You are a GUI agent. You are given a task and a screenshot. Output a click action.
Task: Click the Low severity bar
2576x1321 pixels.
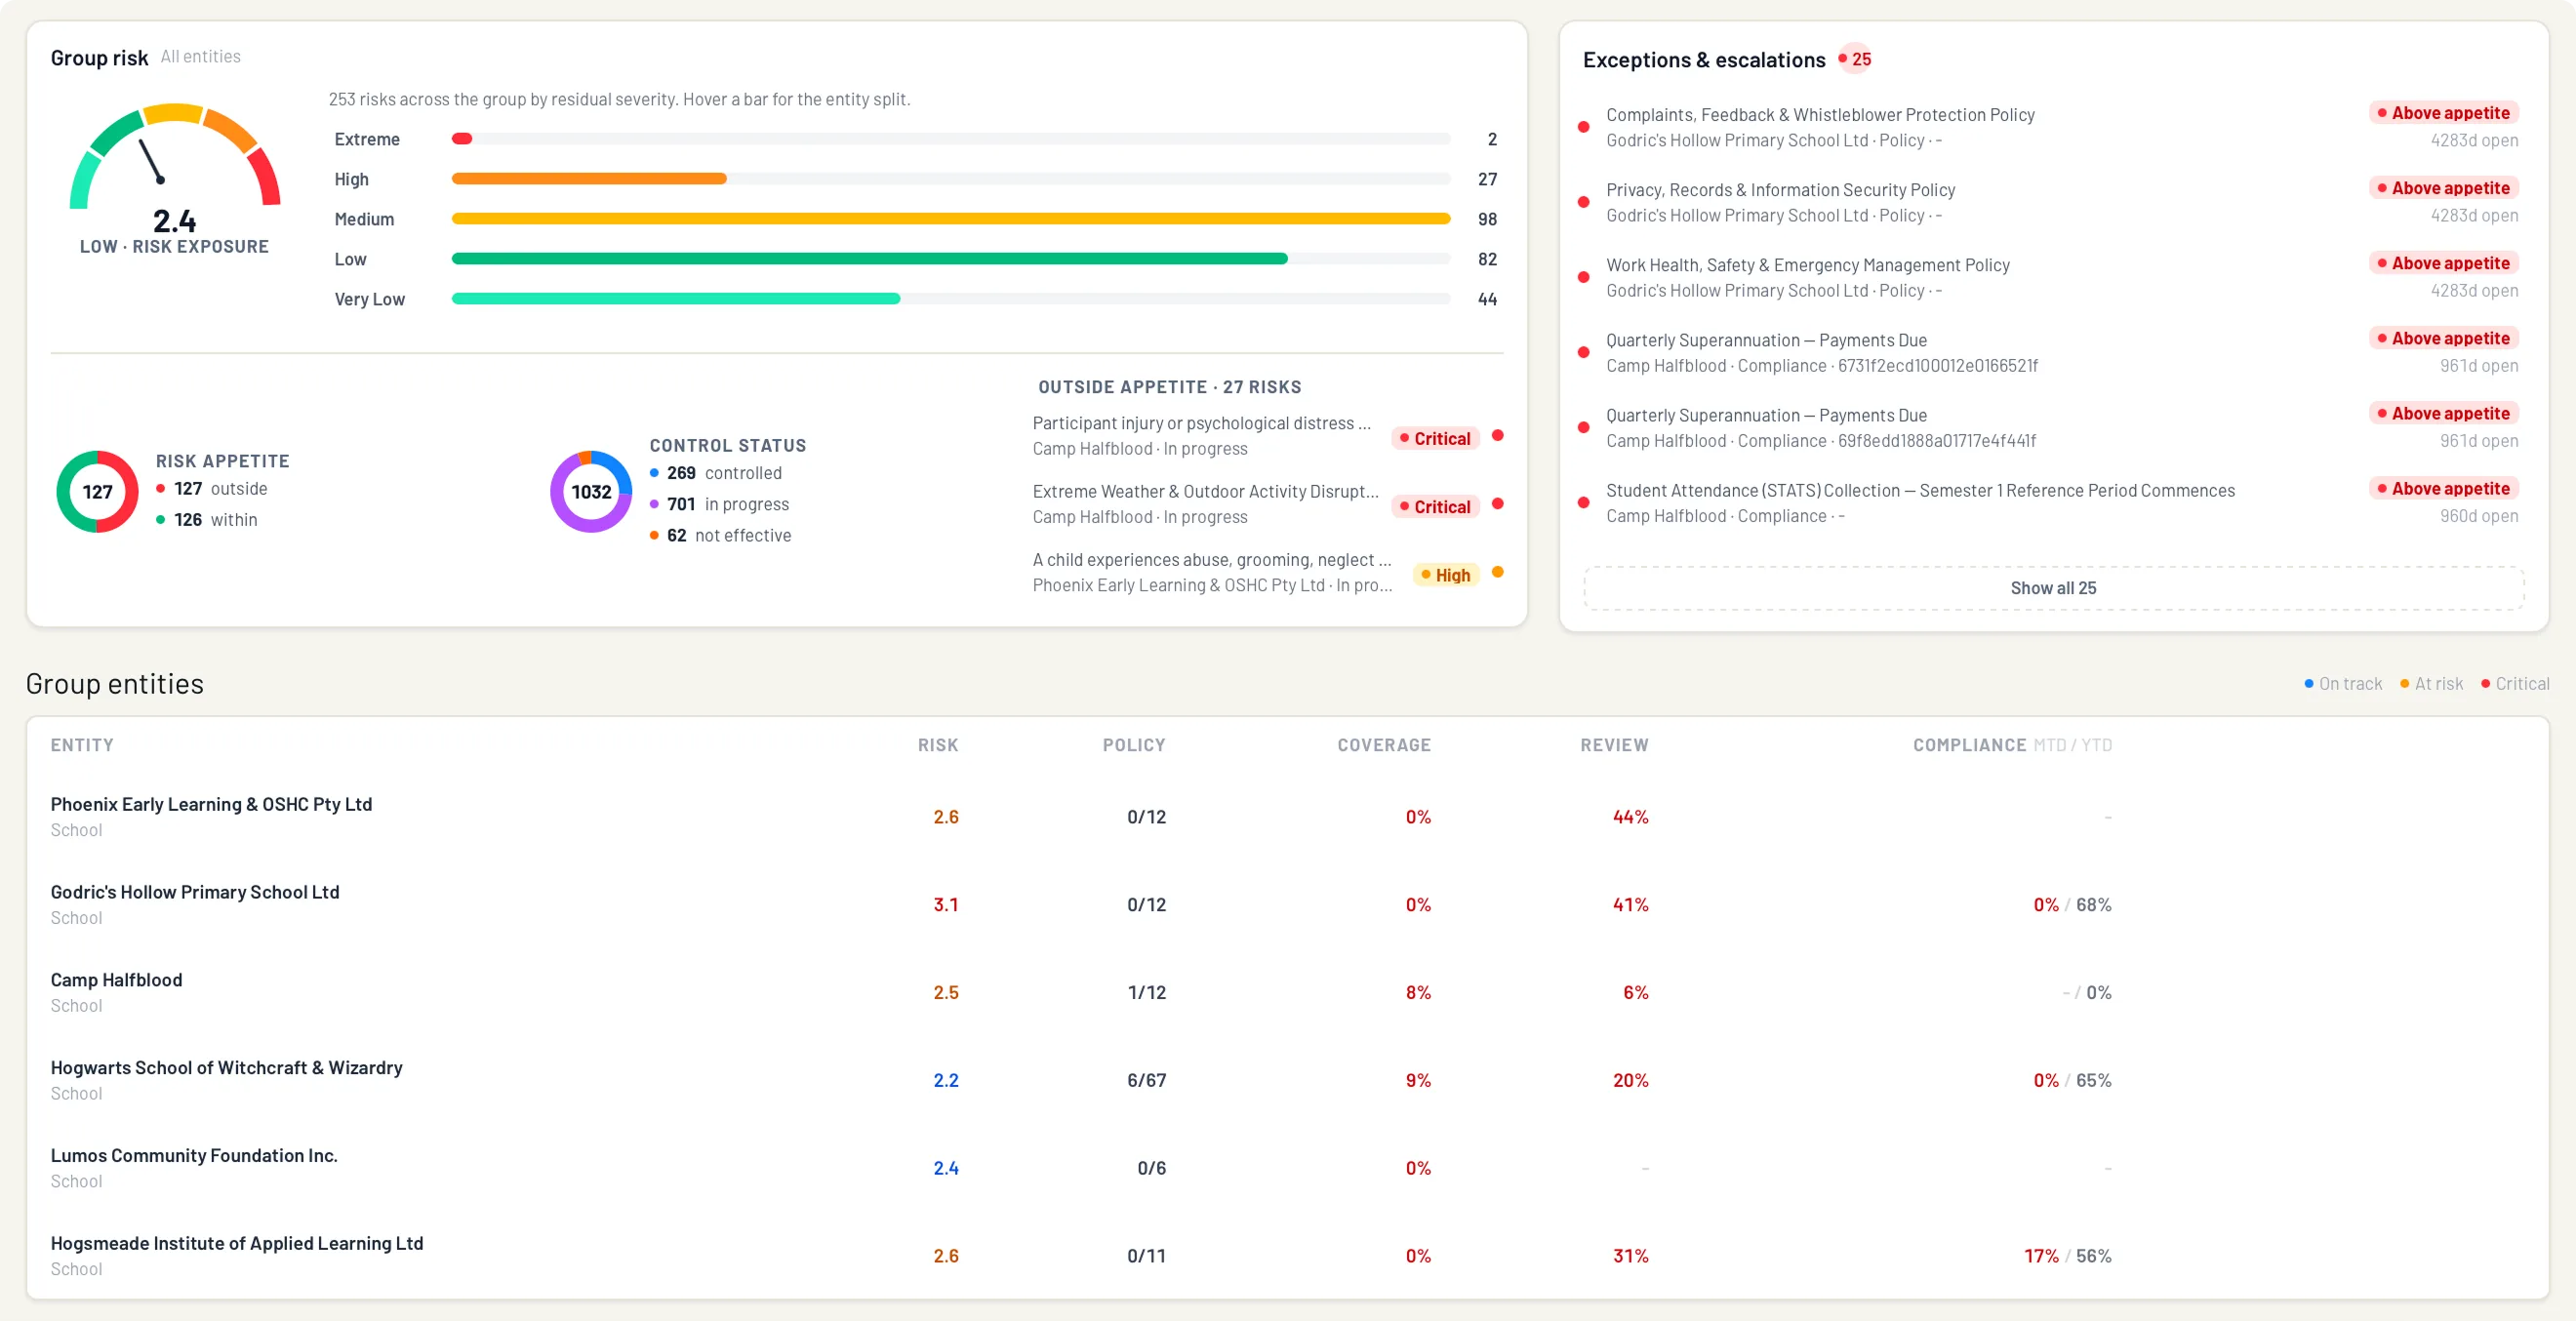[950, 259]
